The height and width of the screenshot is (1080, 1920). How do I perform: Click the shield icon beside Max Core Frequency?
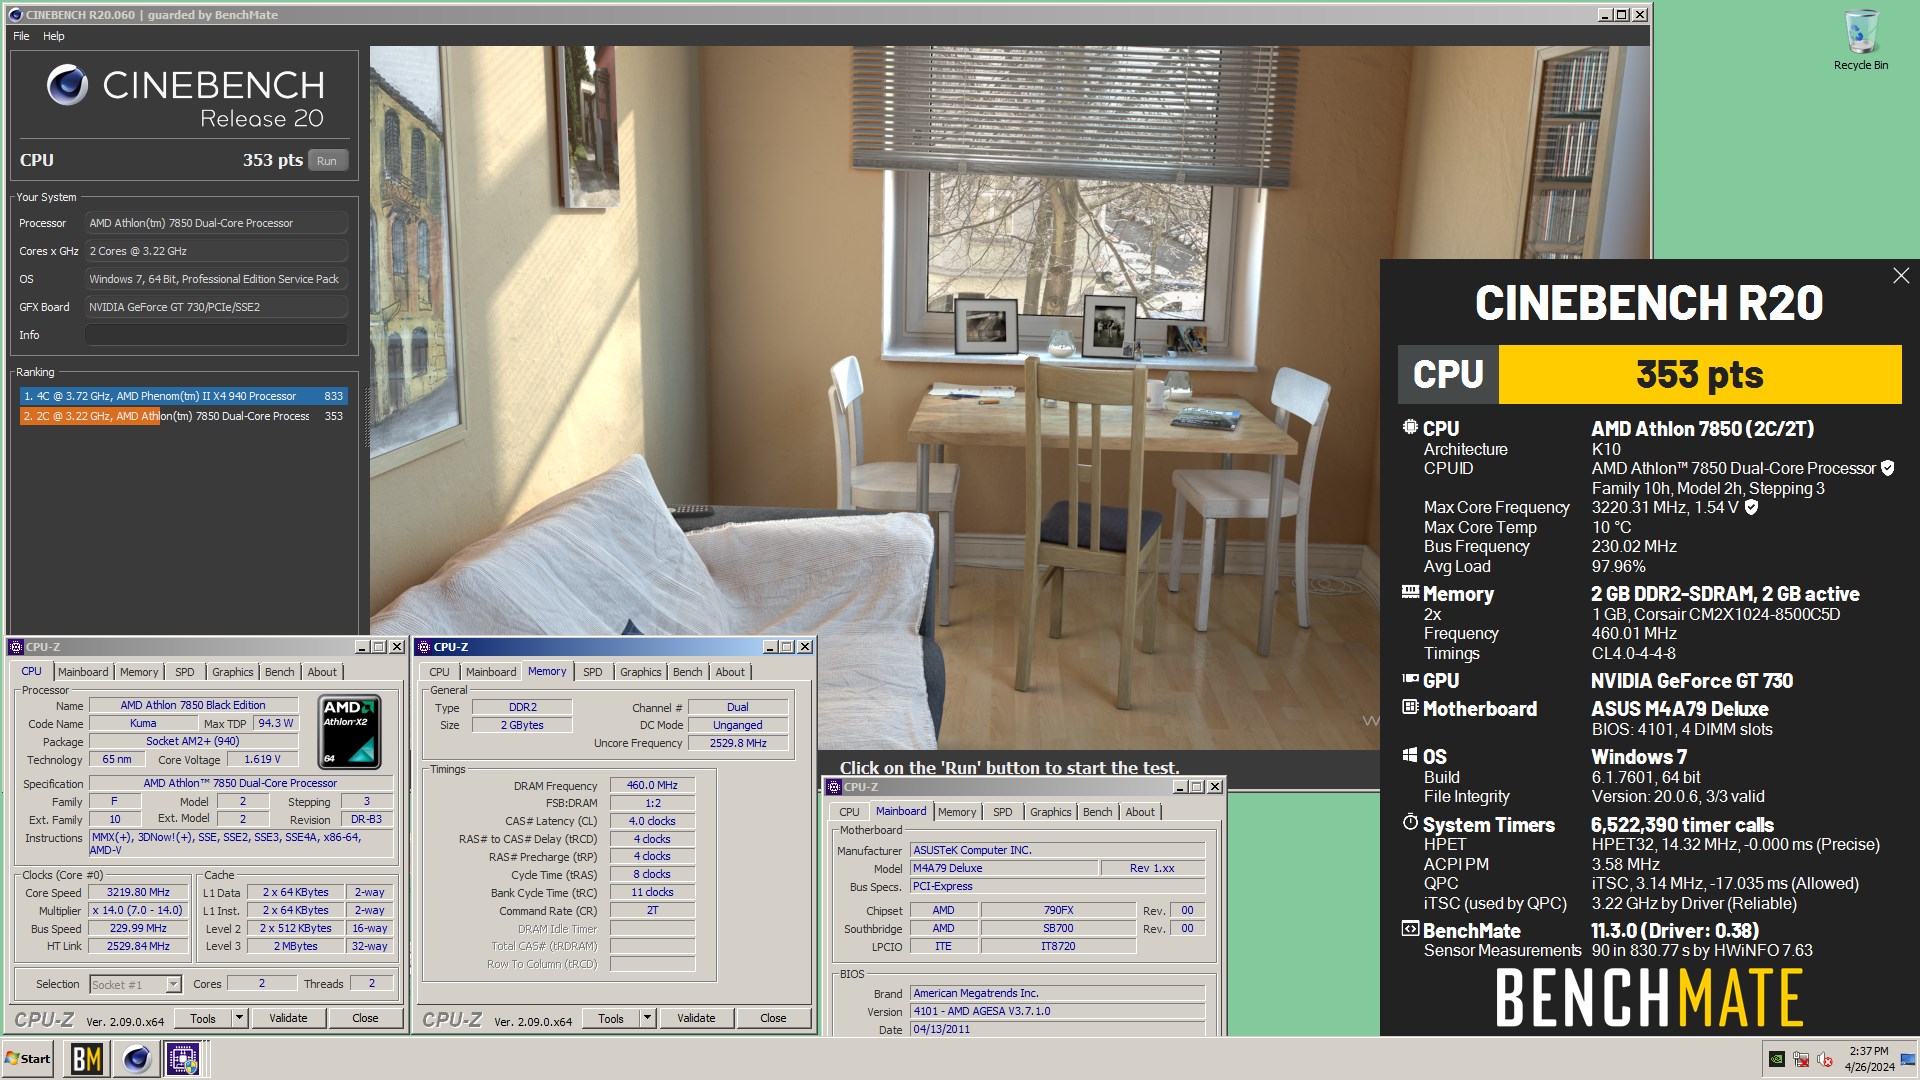(1751, 507)
